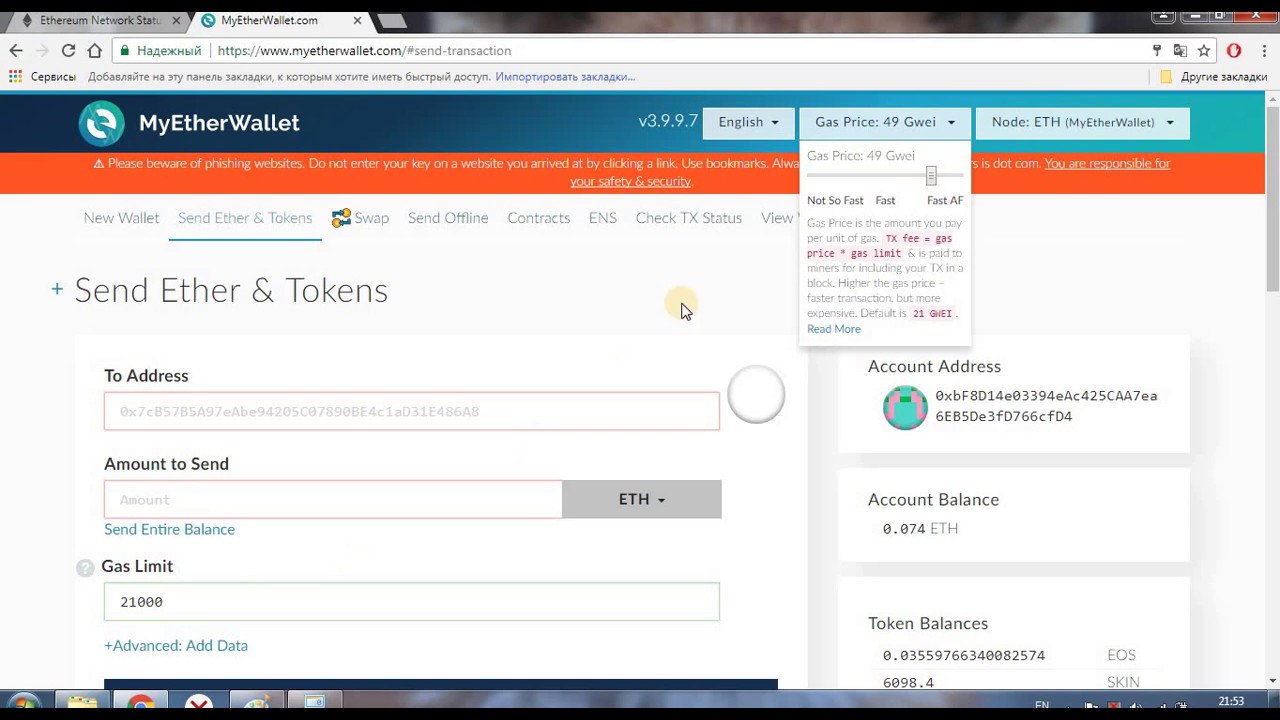Click the Fast AF slider label
Viewport: 1280px width, 720px height.
(x=945, y=200)
